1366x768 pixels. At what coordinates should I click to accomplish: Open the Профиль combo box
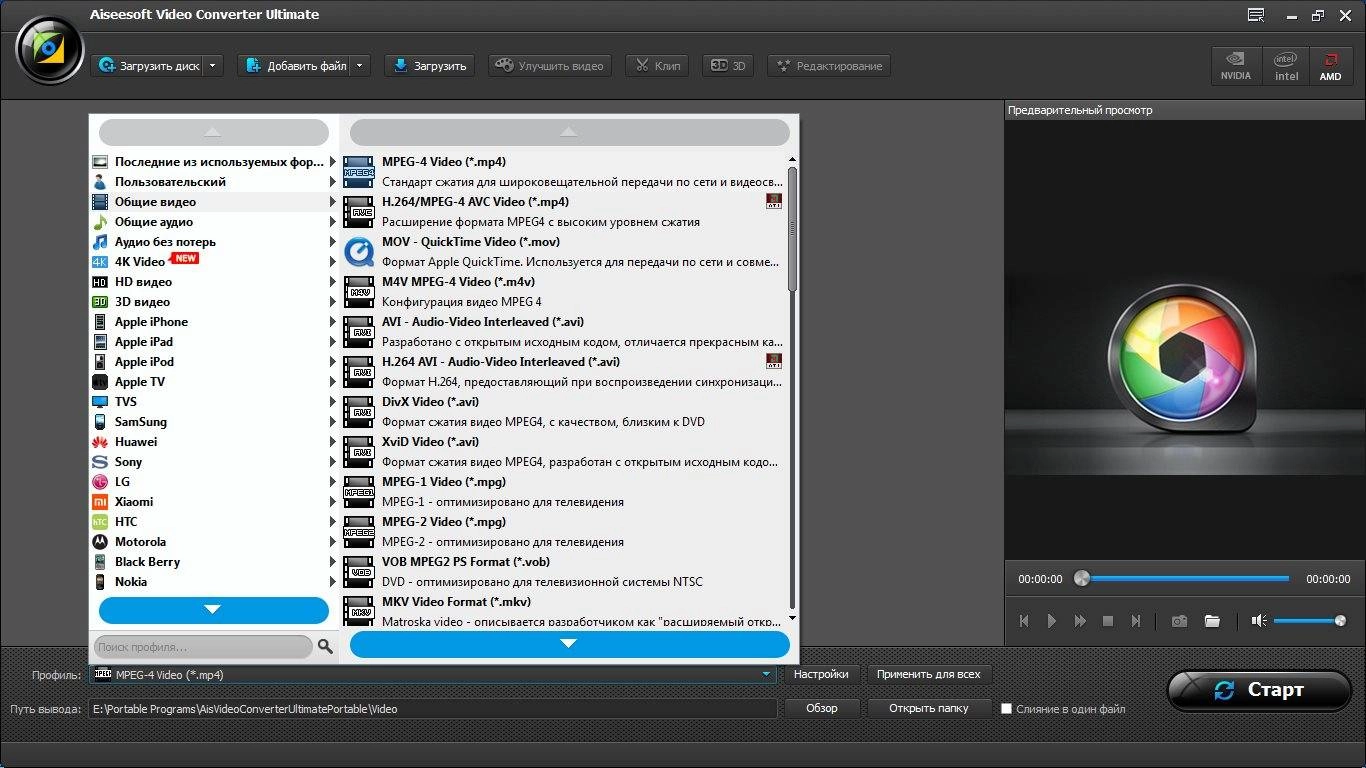(x=433, y=675)
